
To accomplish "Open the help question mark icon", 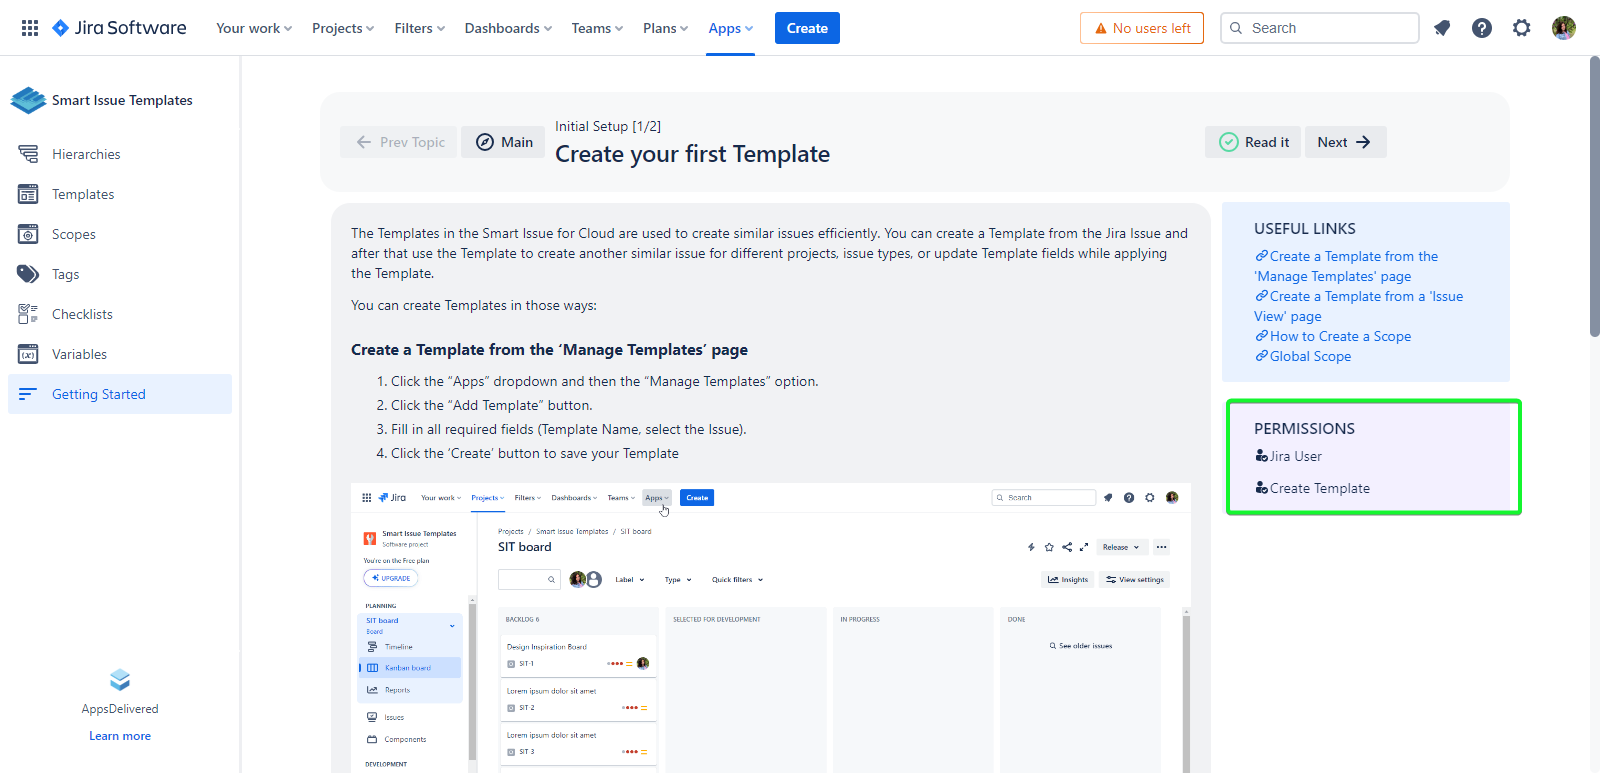I will 1482,28.
